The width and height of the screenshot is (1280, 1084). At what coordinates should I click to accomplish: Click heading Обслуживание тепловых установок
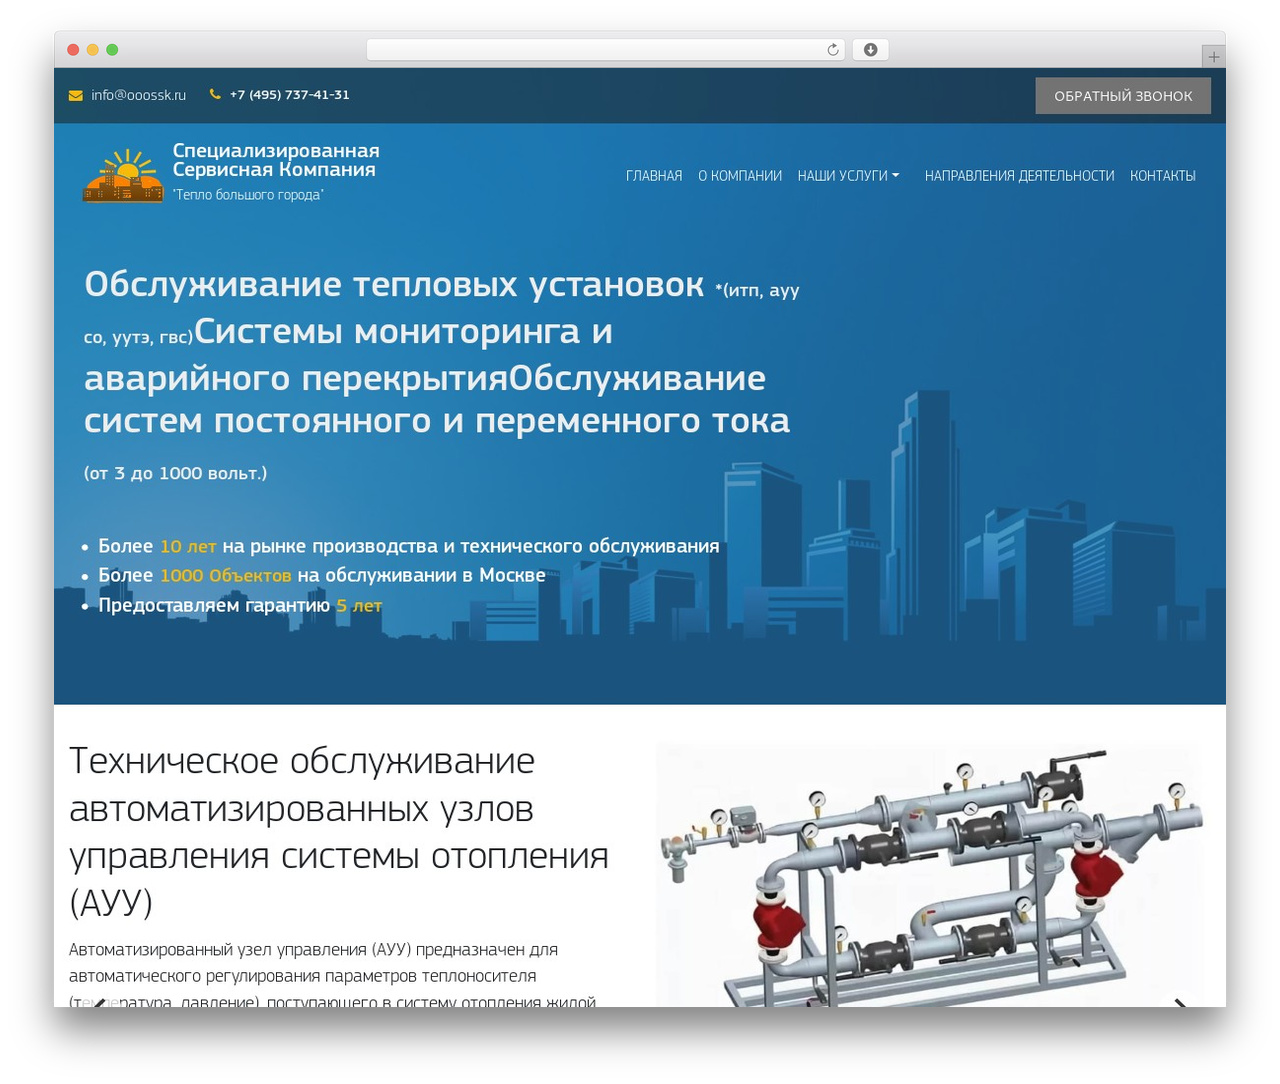[x=394, y=285]
